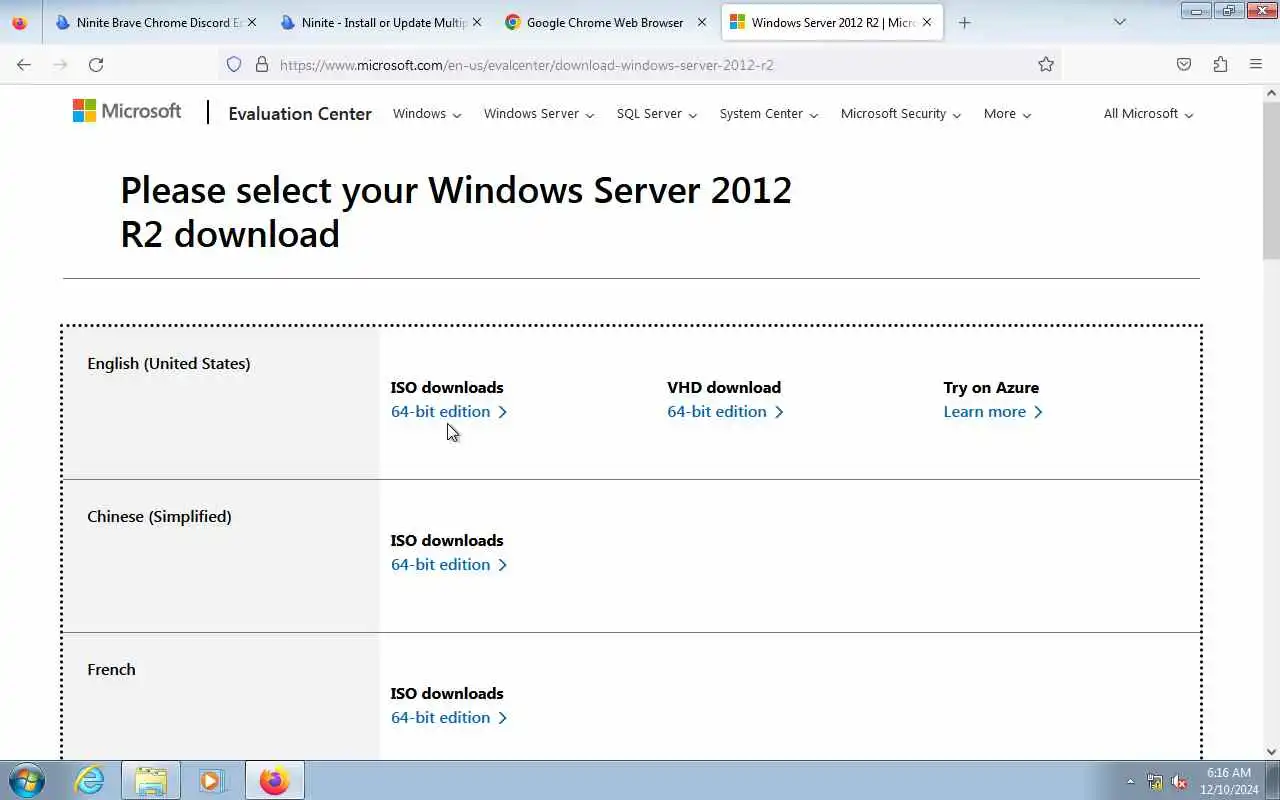The width and height of the screenshot is (1280, 800).
Task: Reload the current page
Action: [96, 64]
